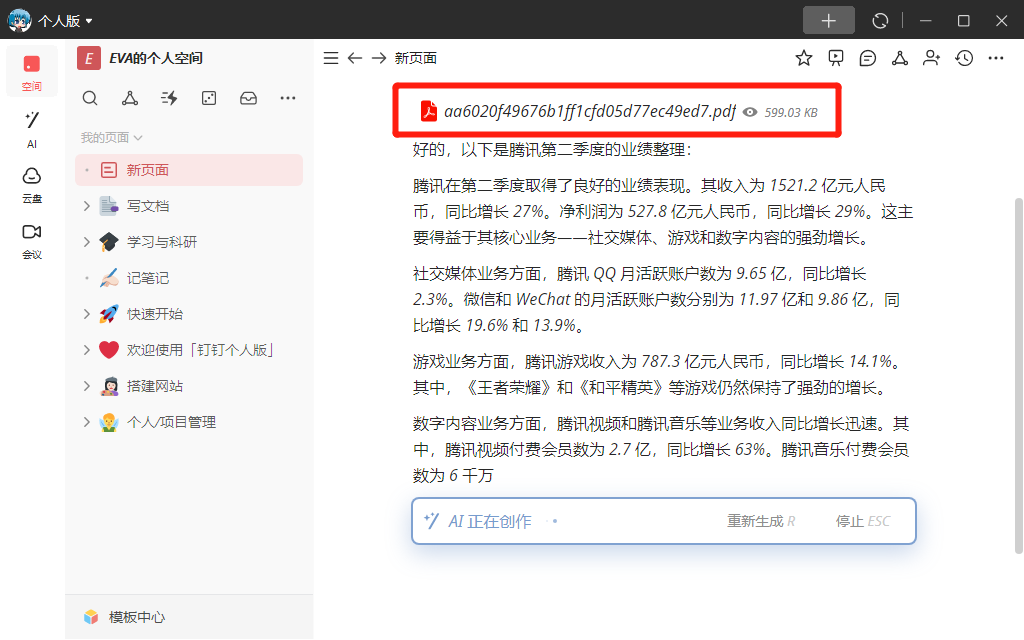
Task: Star this page as favorite
Action: (804, 58)
